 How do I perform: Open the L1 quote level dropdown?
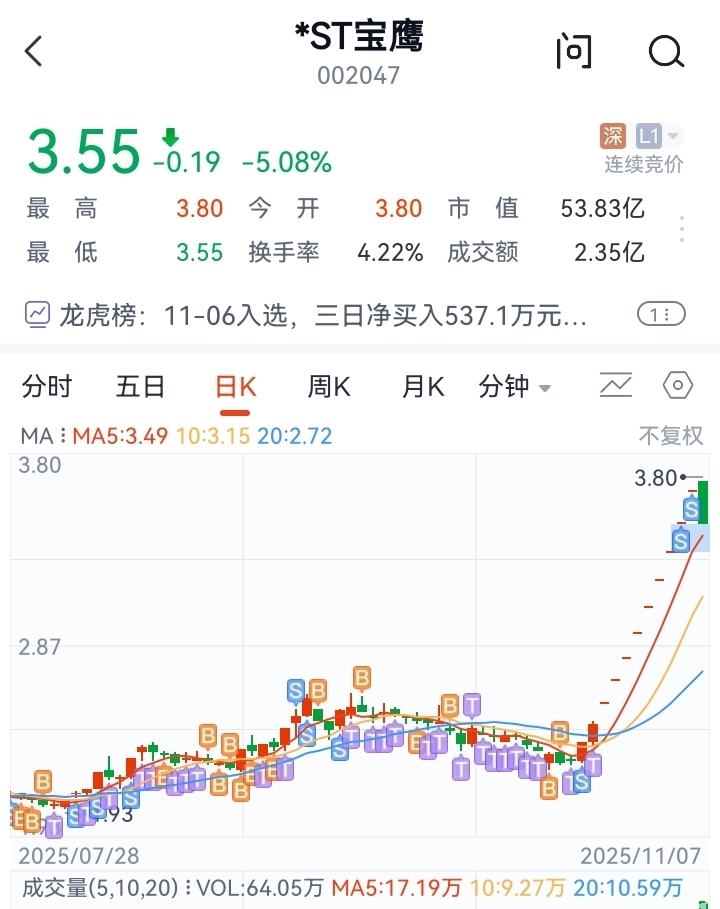tap(659, 136)
